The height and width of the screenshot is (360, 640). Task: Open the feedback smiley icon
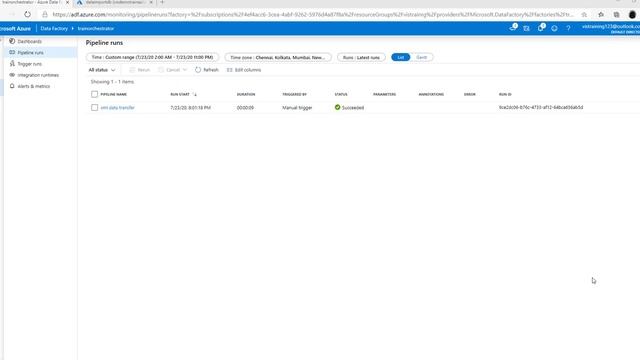pos(554,28)
